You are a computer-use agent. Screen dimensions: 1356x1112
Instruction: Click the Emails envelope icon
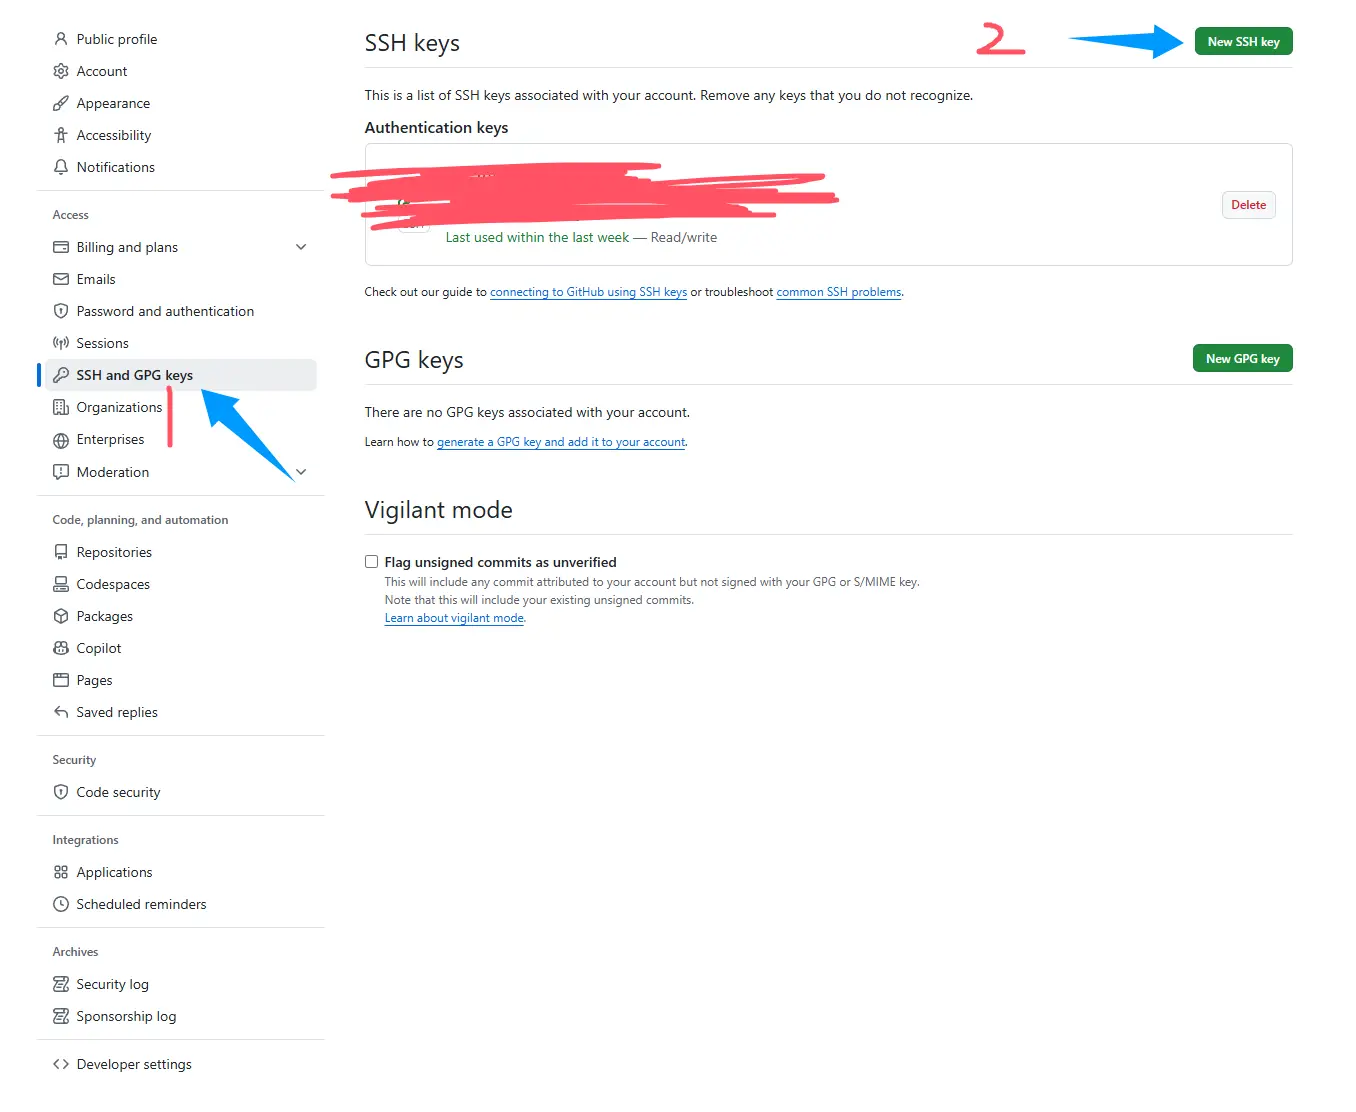click(61, 279)
